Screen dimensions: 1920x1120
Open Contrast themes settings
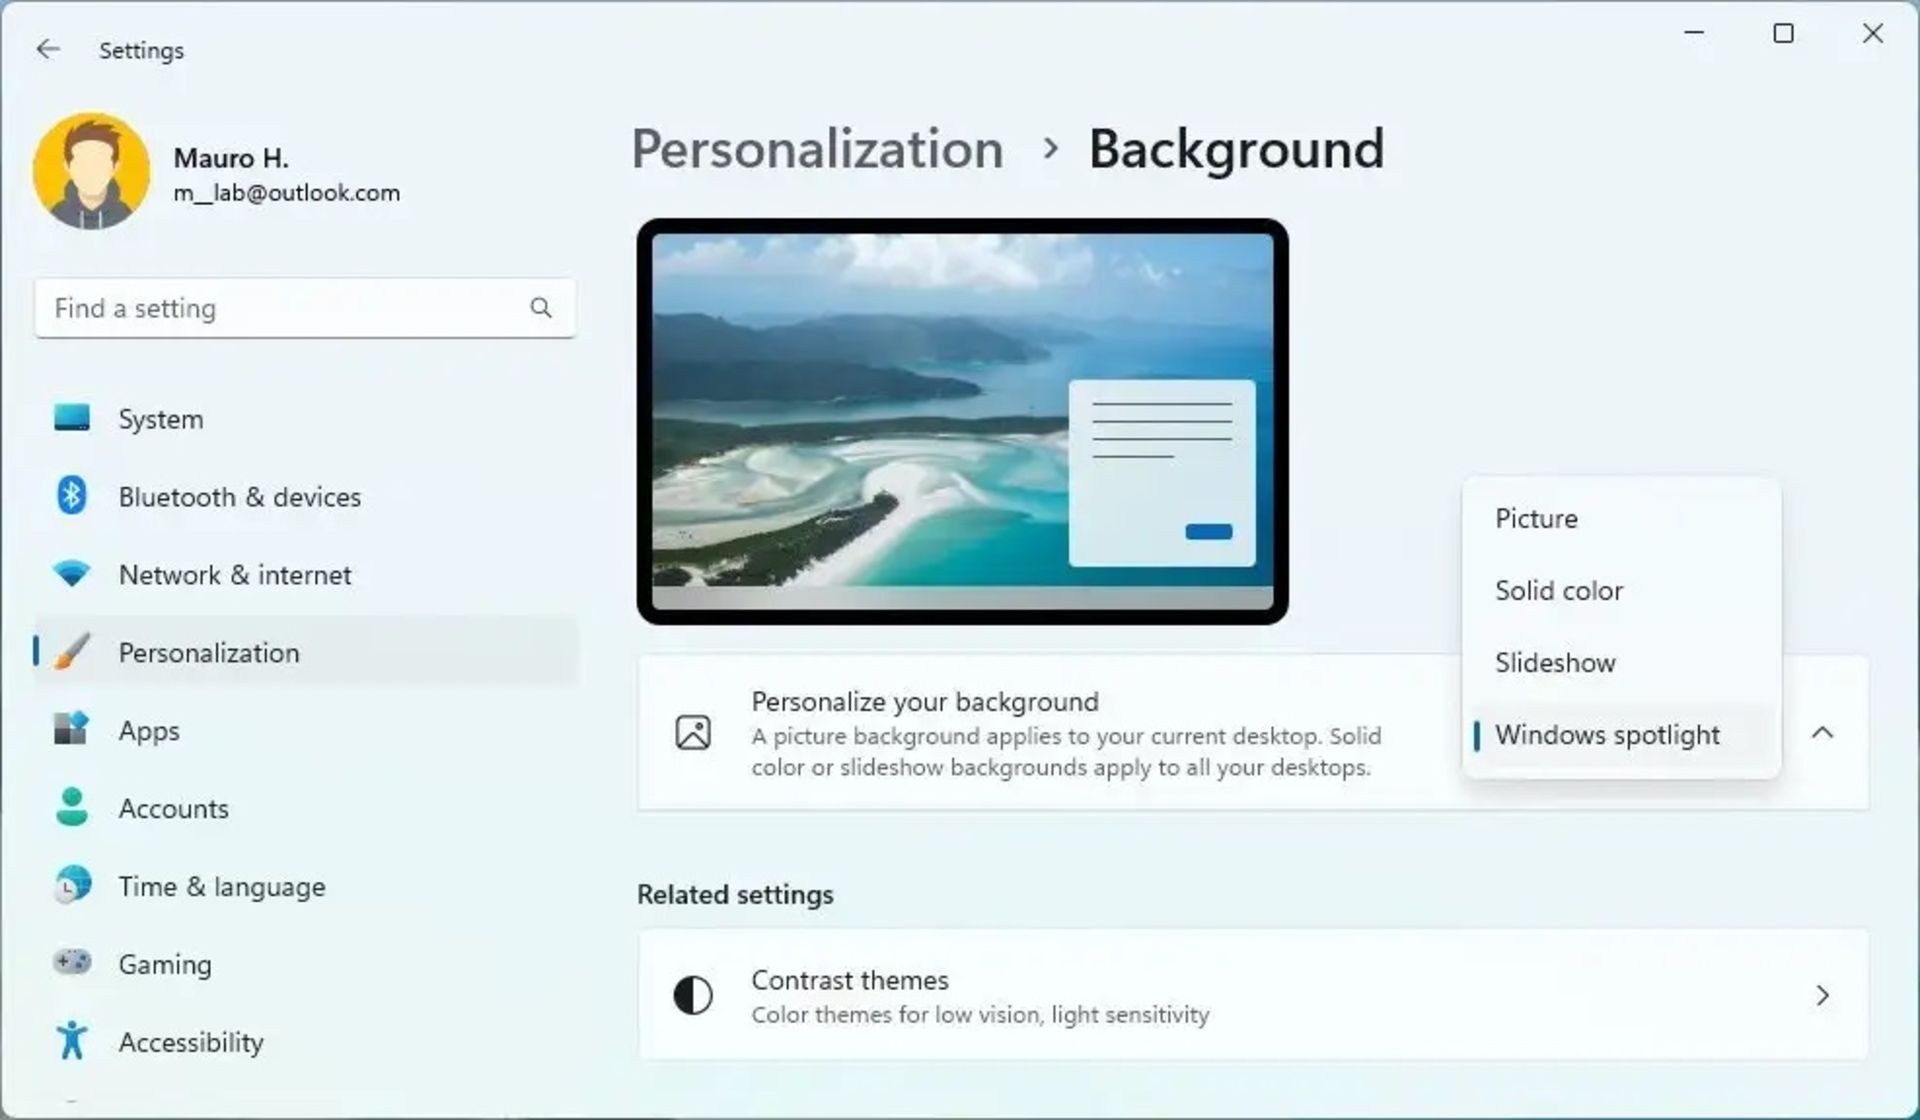click(1253, 996)
